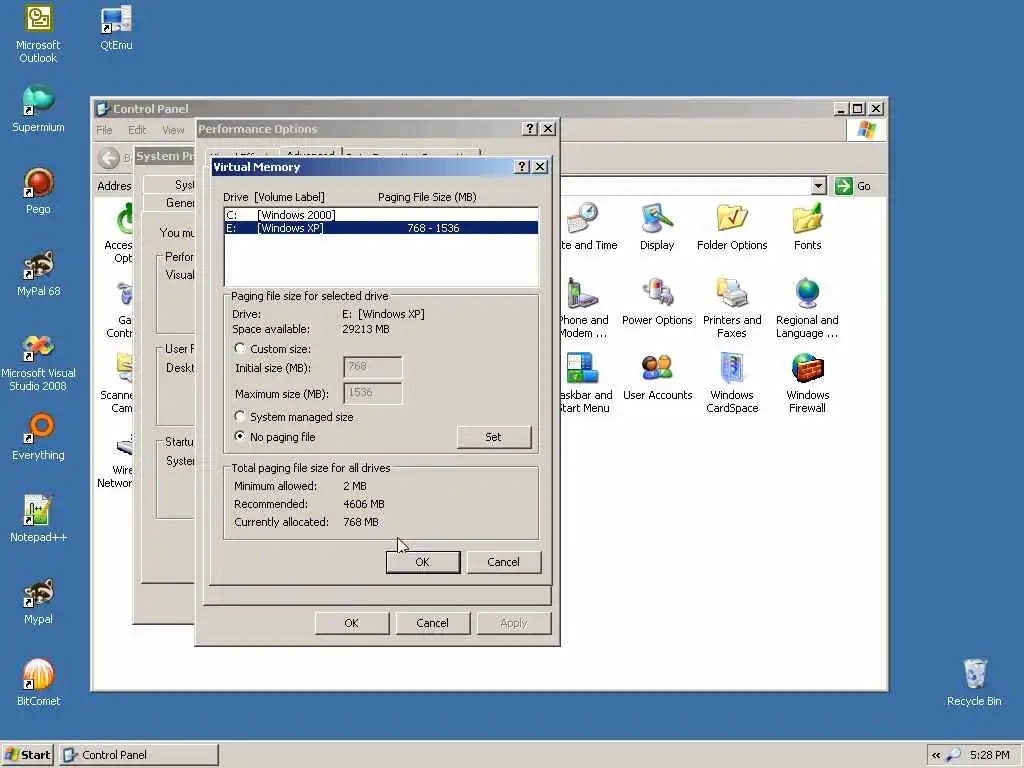The width and height of the screenshot is (1024, 768).
Task: Click Cancel in Virtual Memory dialog
Action: pyautogui.click(x=504, y=562)
